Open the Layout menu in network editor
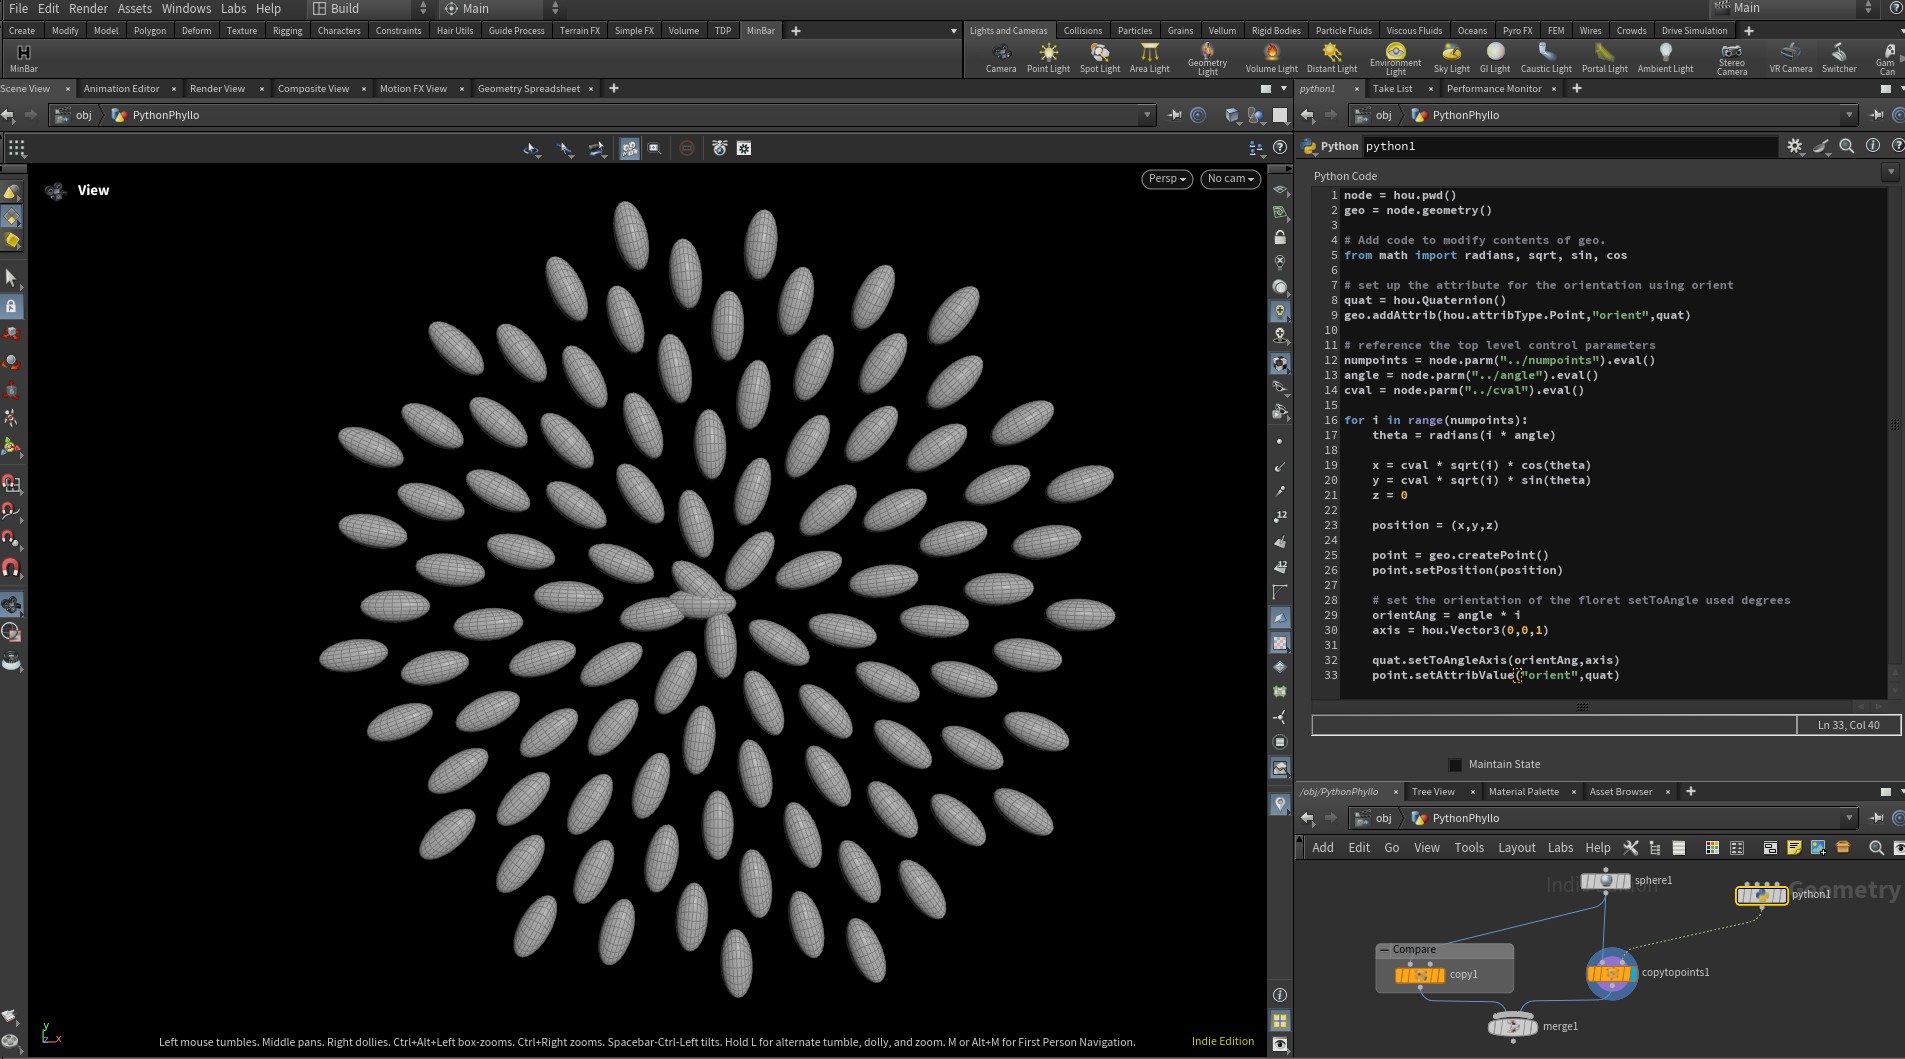This screenshot has height=1059, width=1905. 1516,848
